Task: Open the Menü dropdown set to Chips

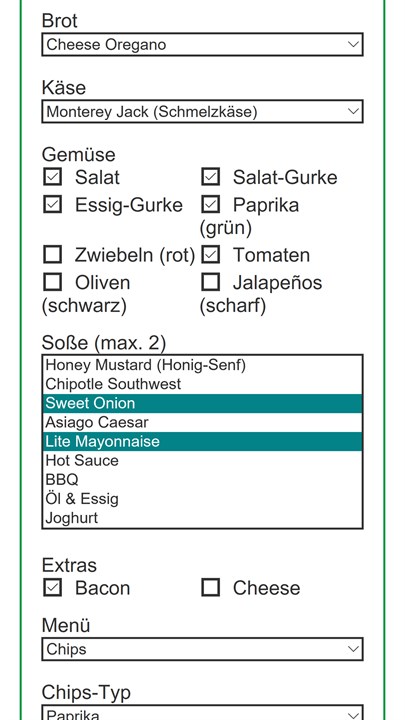Action: click(202, 649)
